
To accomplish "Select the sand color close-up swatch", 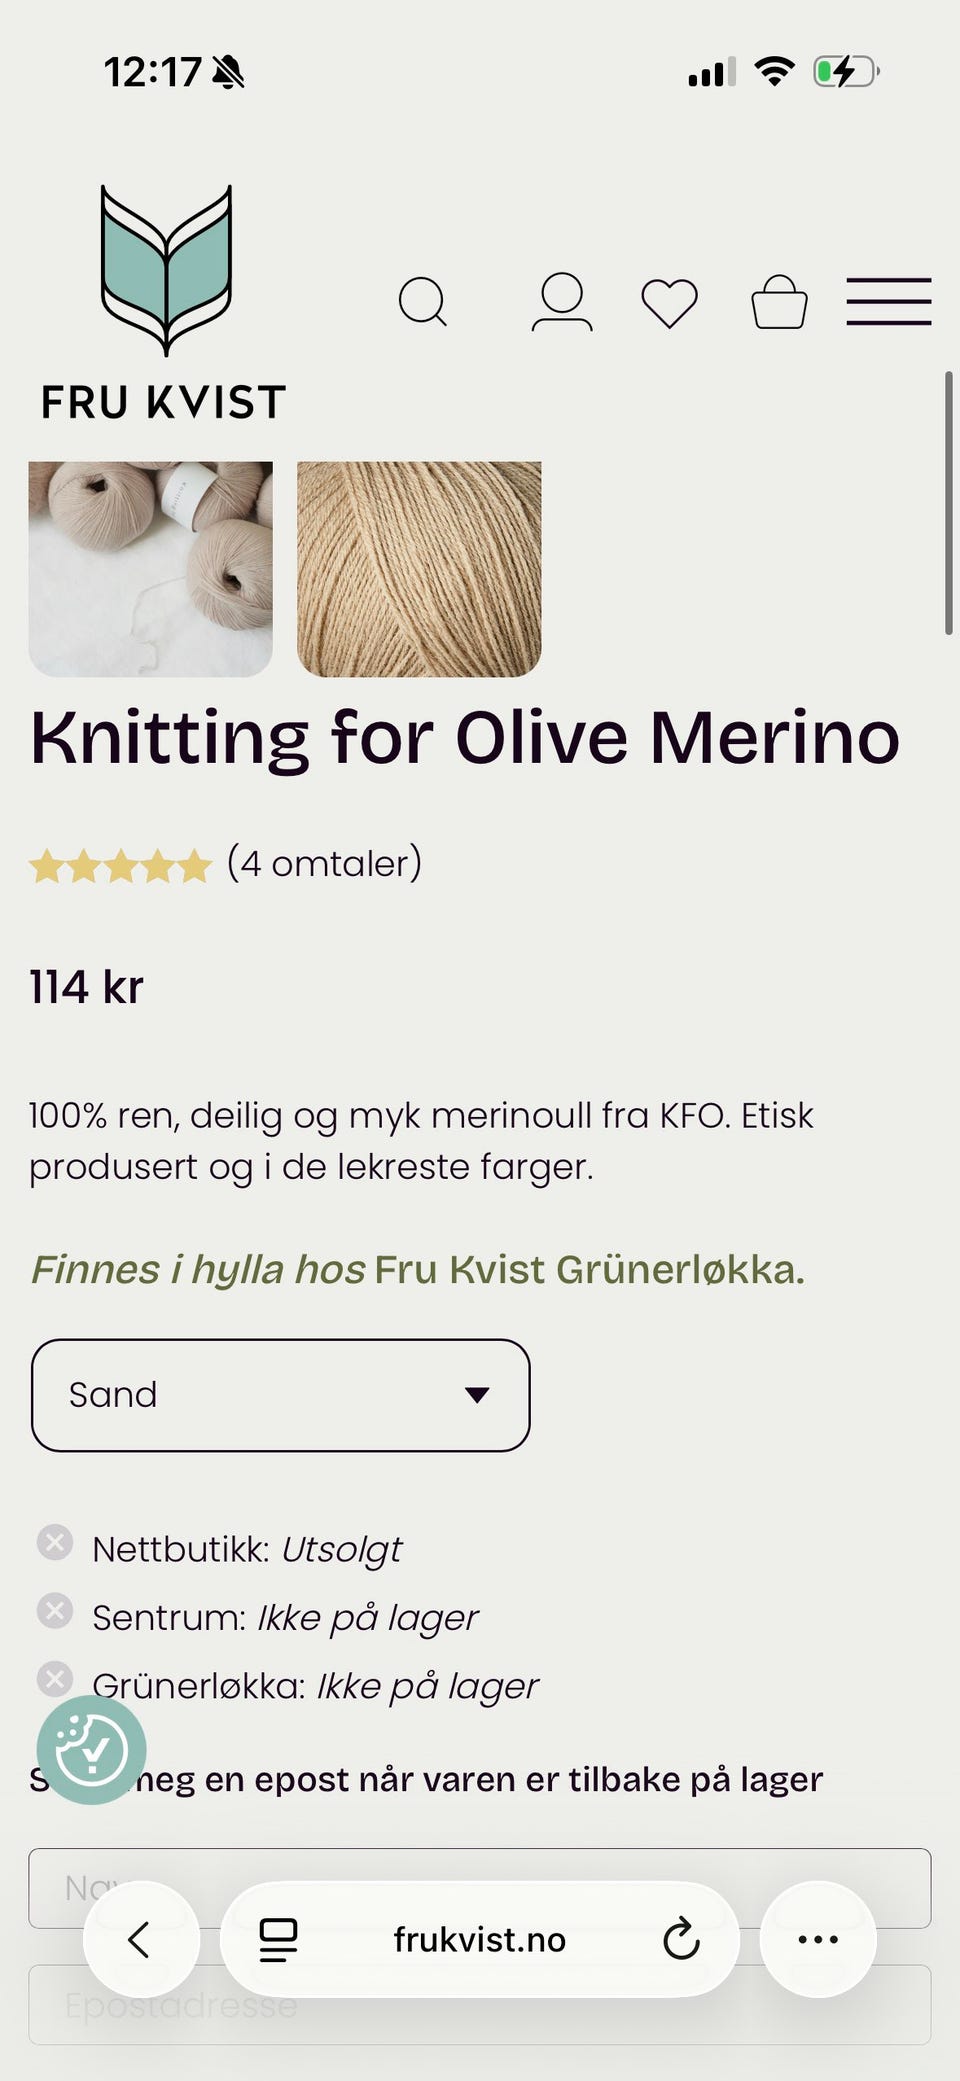I will 419,568.
